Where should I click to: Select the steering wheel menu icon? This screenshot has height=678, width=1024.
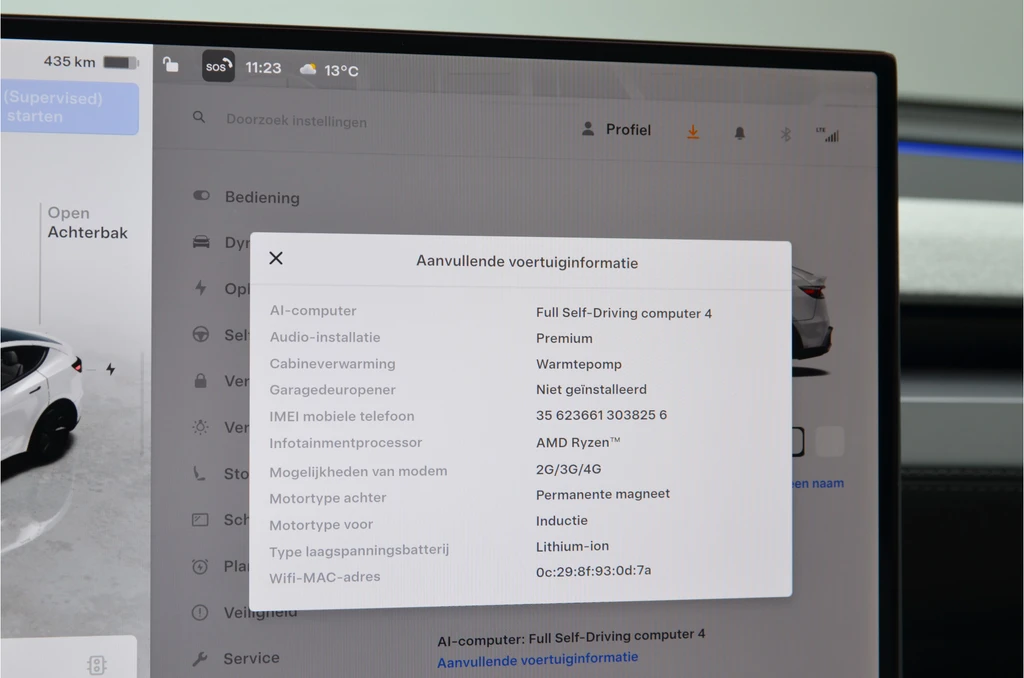[x=200, y=334]
